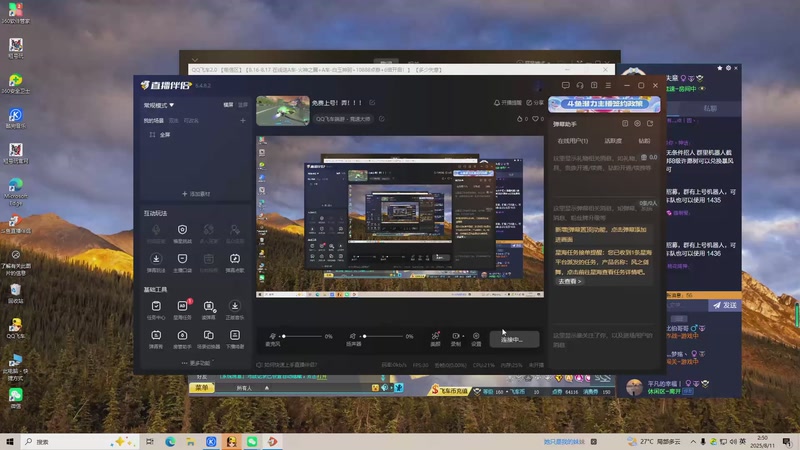800x450 pixels.
Task: Open 回收站 recycle bin on desktop
Action: [16, 293]
